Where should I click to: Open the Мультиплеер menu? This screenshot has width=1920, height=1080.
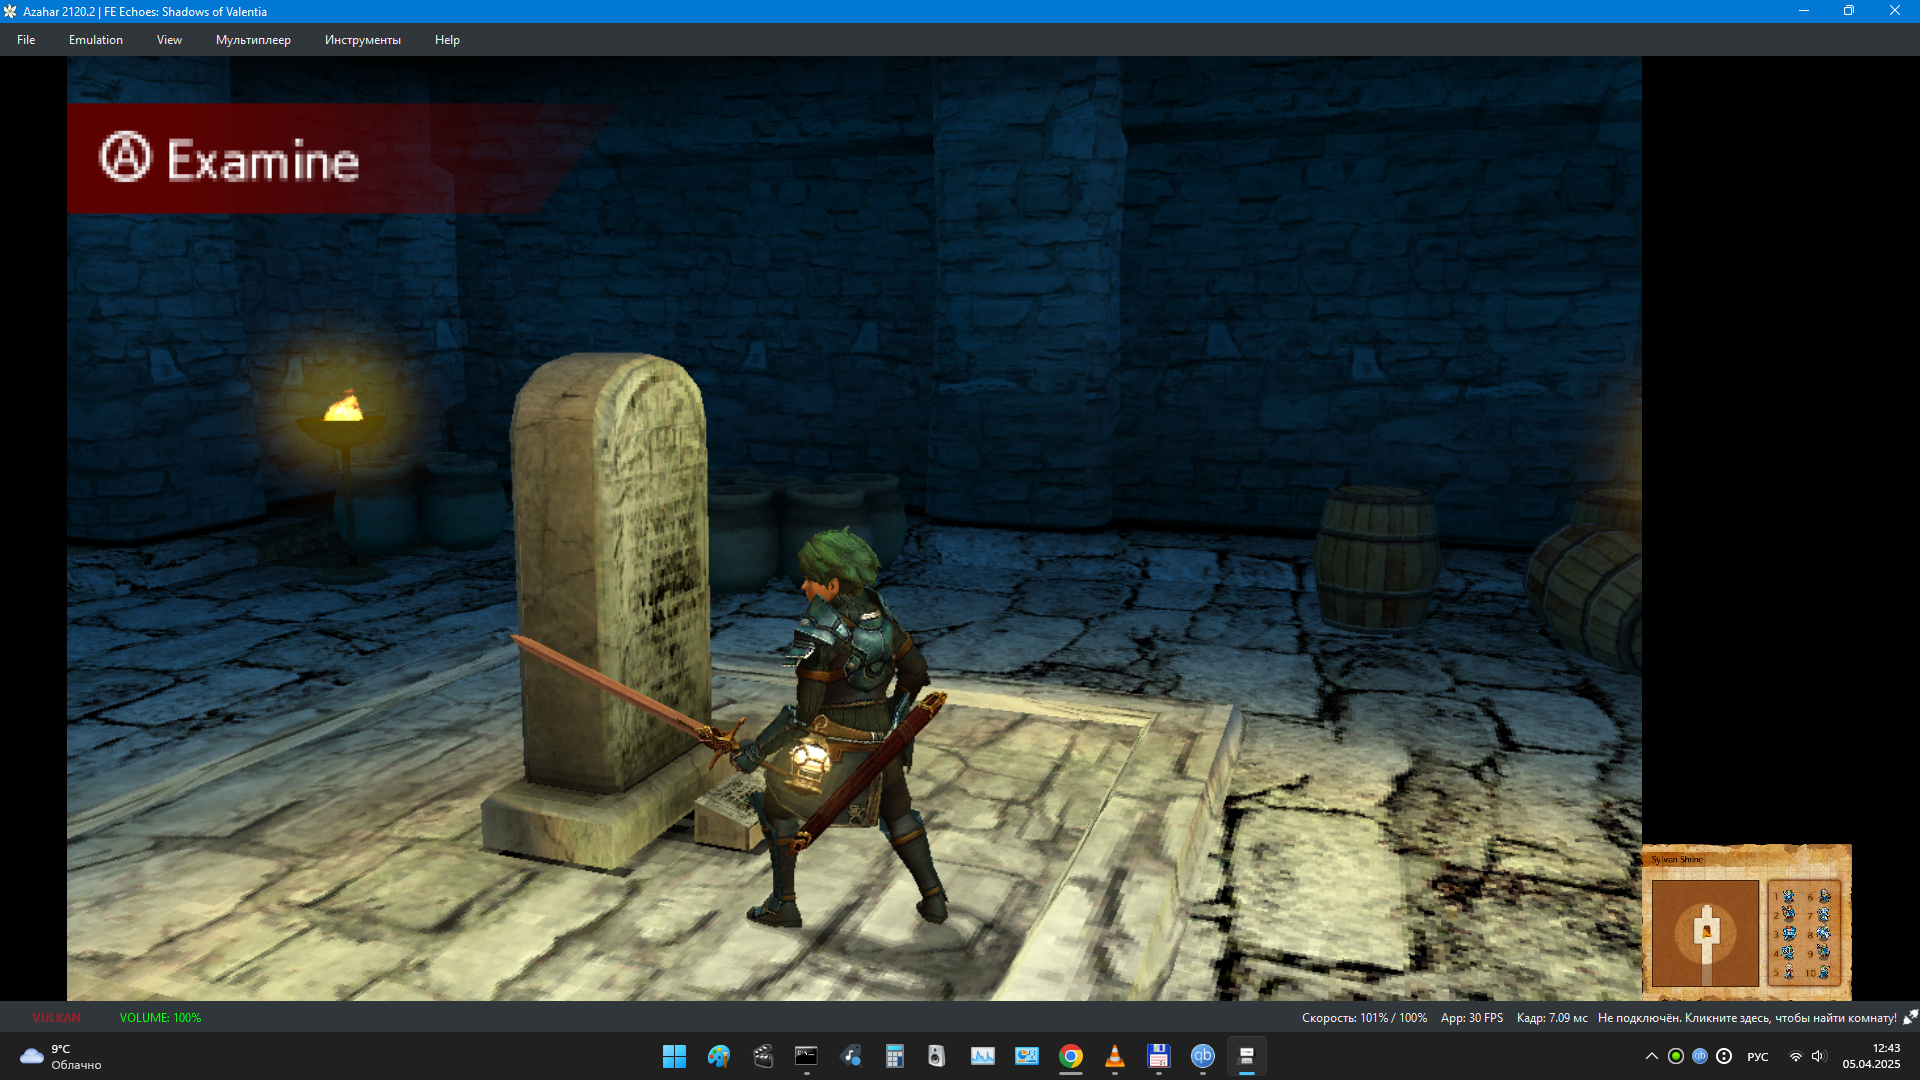click(253, 40)
